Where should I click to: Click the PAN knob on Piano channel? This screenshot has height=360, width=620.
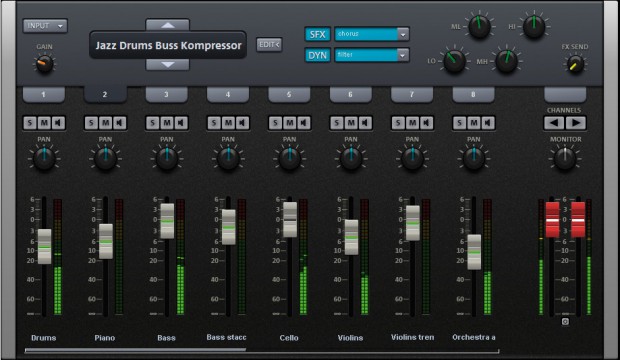coord(106,158)
